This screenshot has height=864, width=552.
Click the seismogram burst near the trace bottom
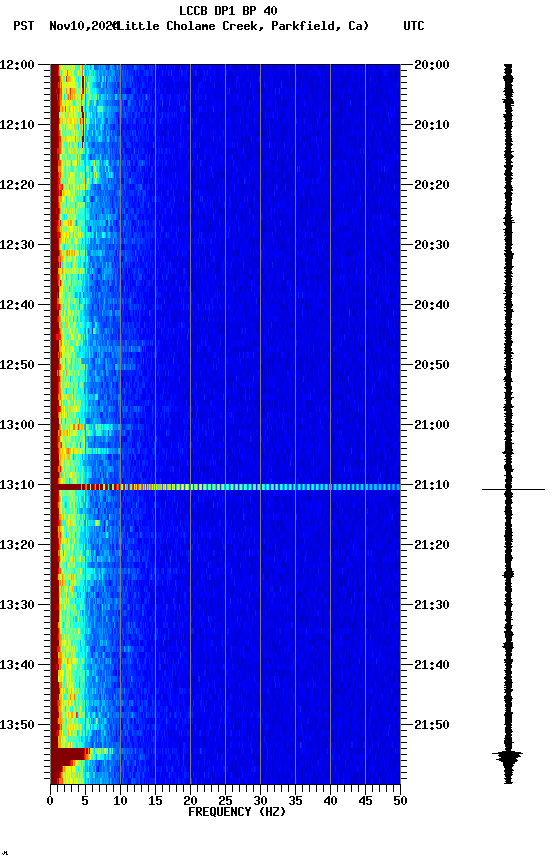click(x=507, y=757)
